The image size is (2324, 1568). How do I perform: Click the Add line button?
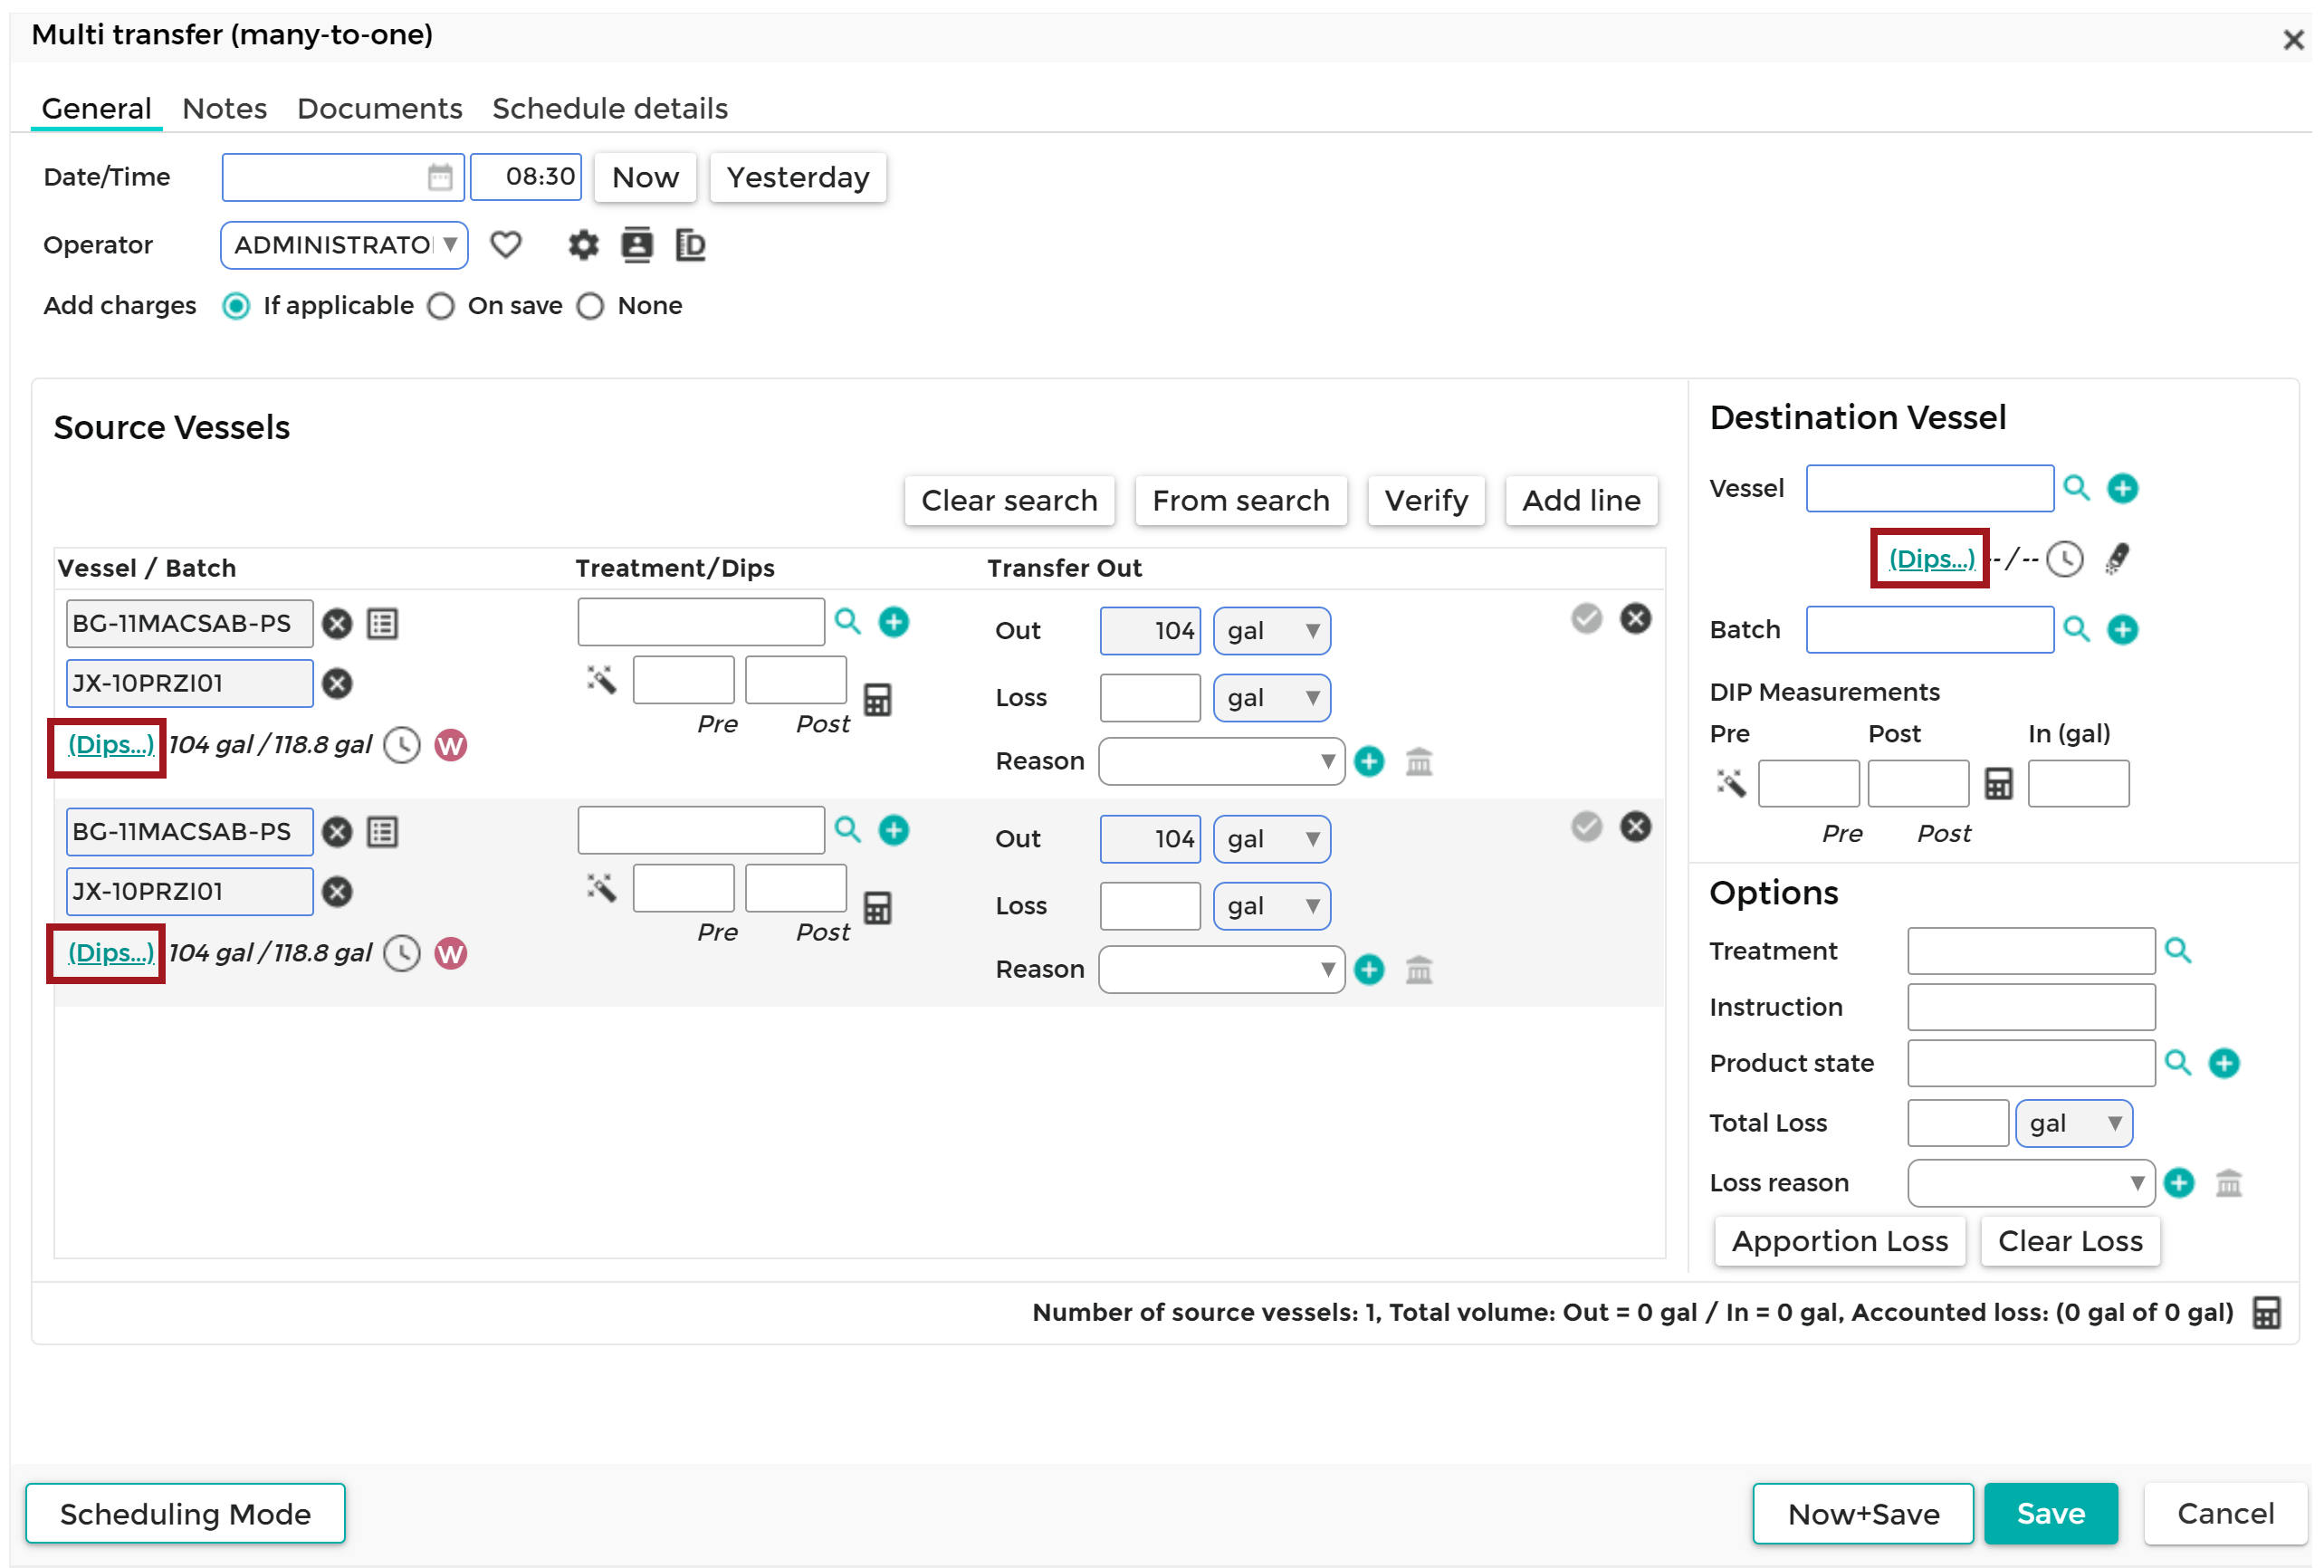tap(1581, 500)
